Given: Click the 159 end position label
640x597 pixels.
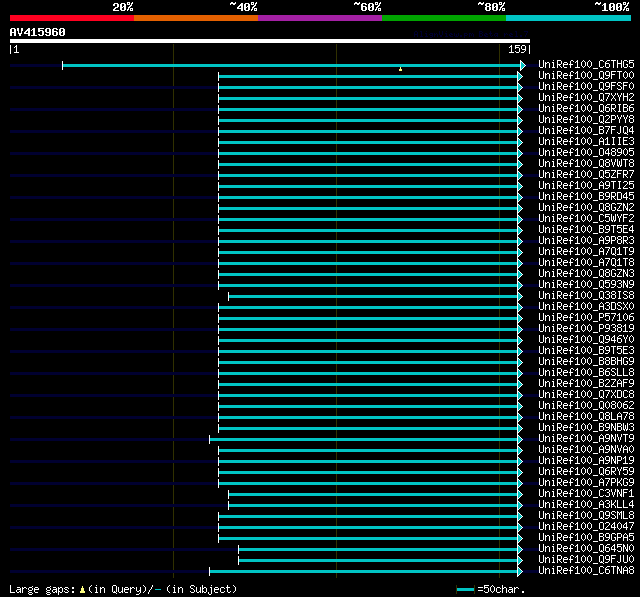Looking at the screenshot, I should [x=517, y=49].
